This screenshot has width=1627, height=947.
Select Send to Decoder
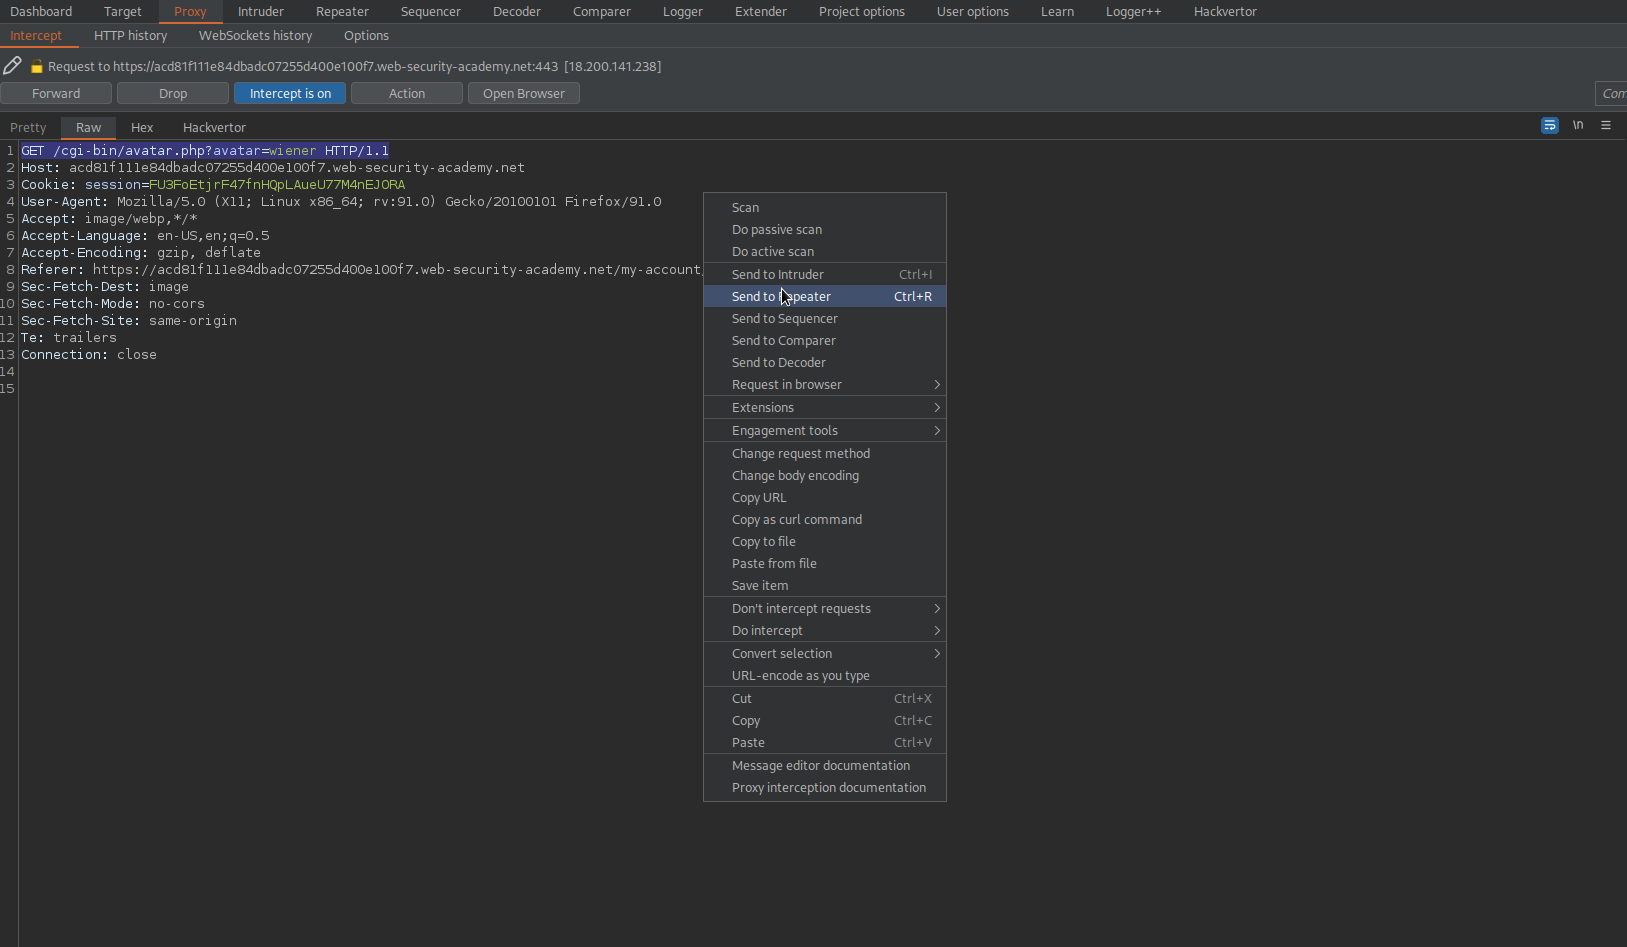point(825,362)
